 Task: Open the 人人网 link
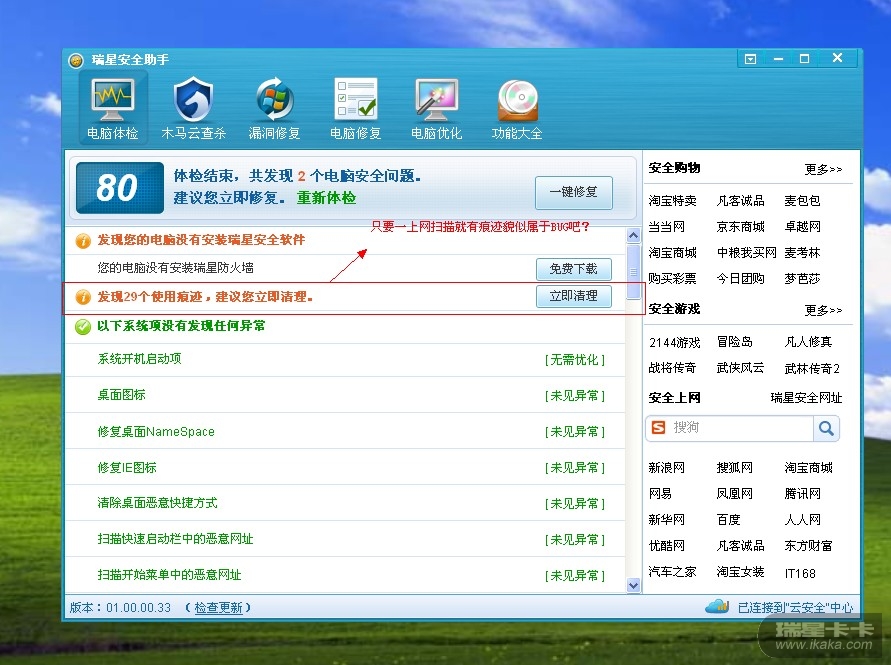coord(802,519)
